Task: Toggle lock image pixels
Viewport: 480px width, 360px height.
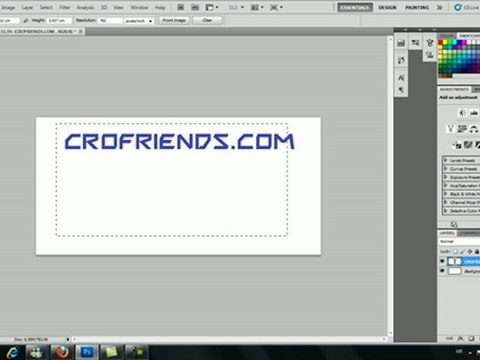Action: [463, 252]
